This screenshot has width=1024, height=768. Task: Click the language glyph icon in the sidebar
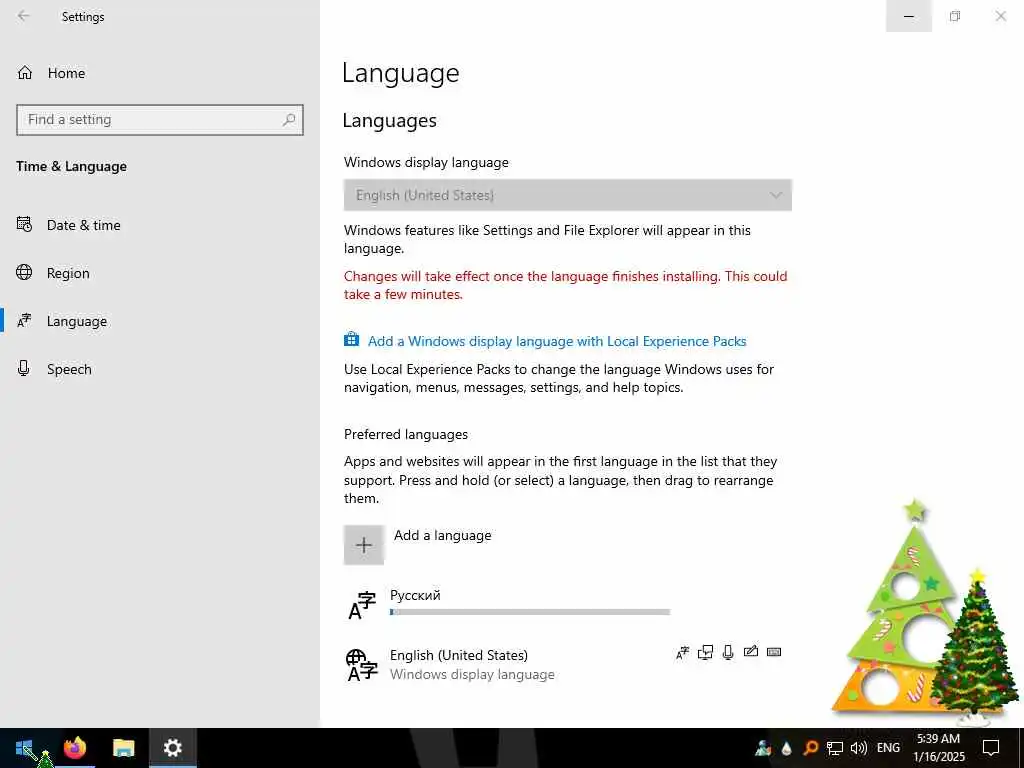point(24,320)
